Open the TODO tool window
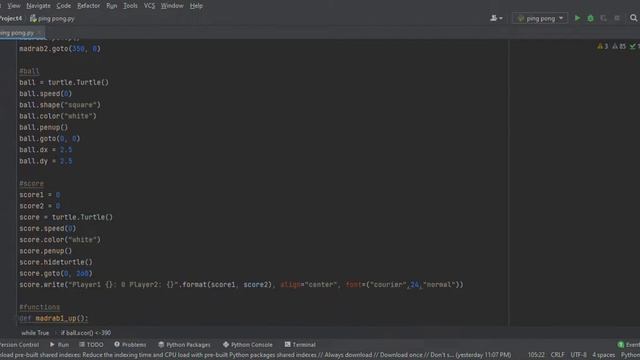This screenshot has height=360, width=640. point(91,345)
